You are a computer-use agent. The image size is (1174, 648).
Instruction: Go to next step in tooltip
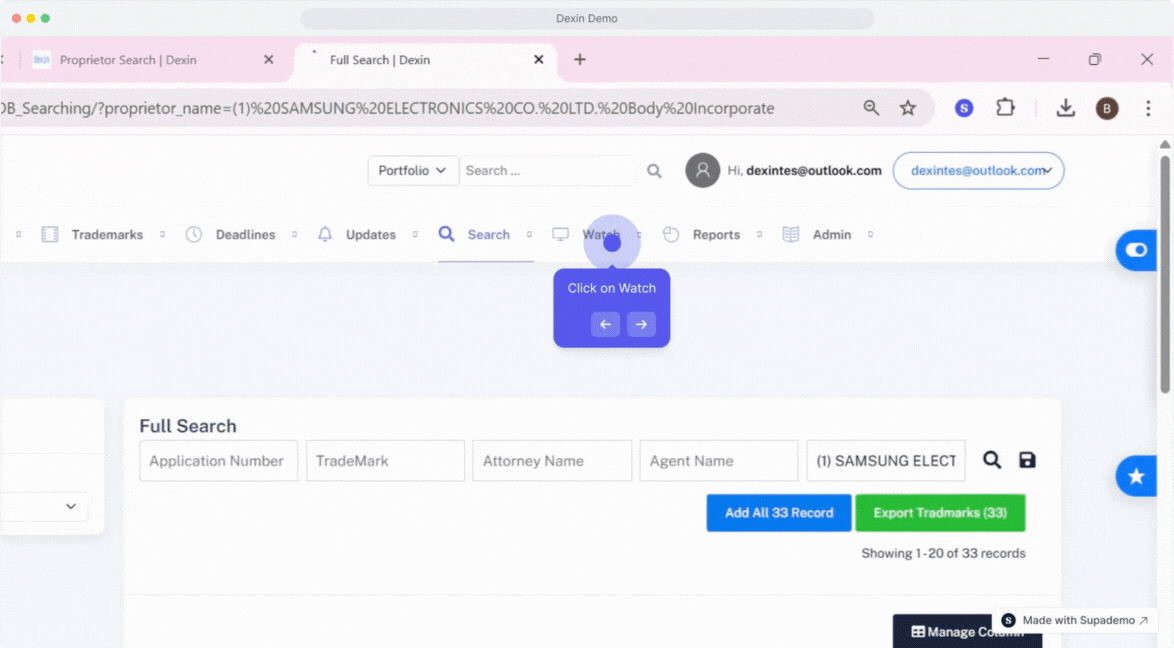pyautogui.click(x=641, y=324)
